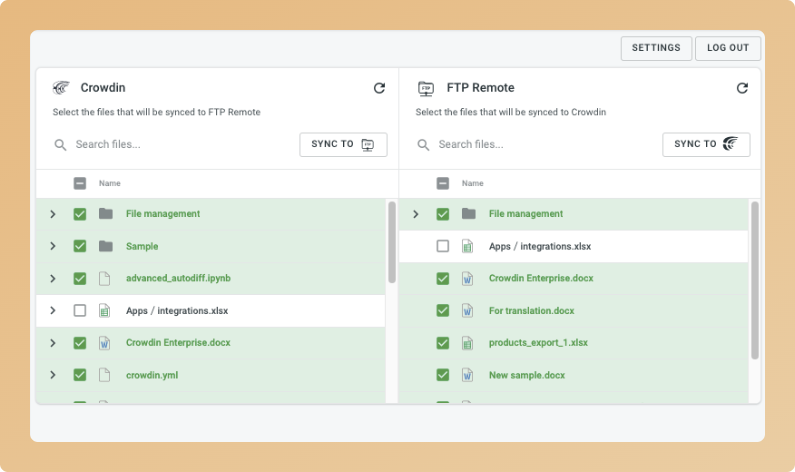The height and width of the screenshot is (472, 795).
Task: Uncheck advanced_autodiff.ipynb checkbox
Action: tap(80, 278)
